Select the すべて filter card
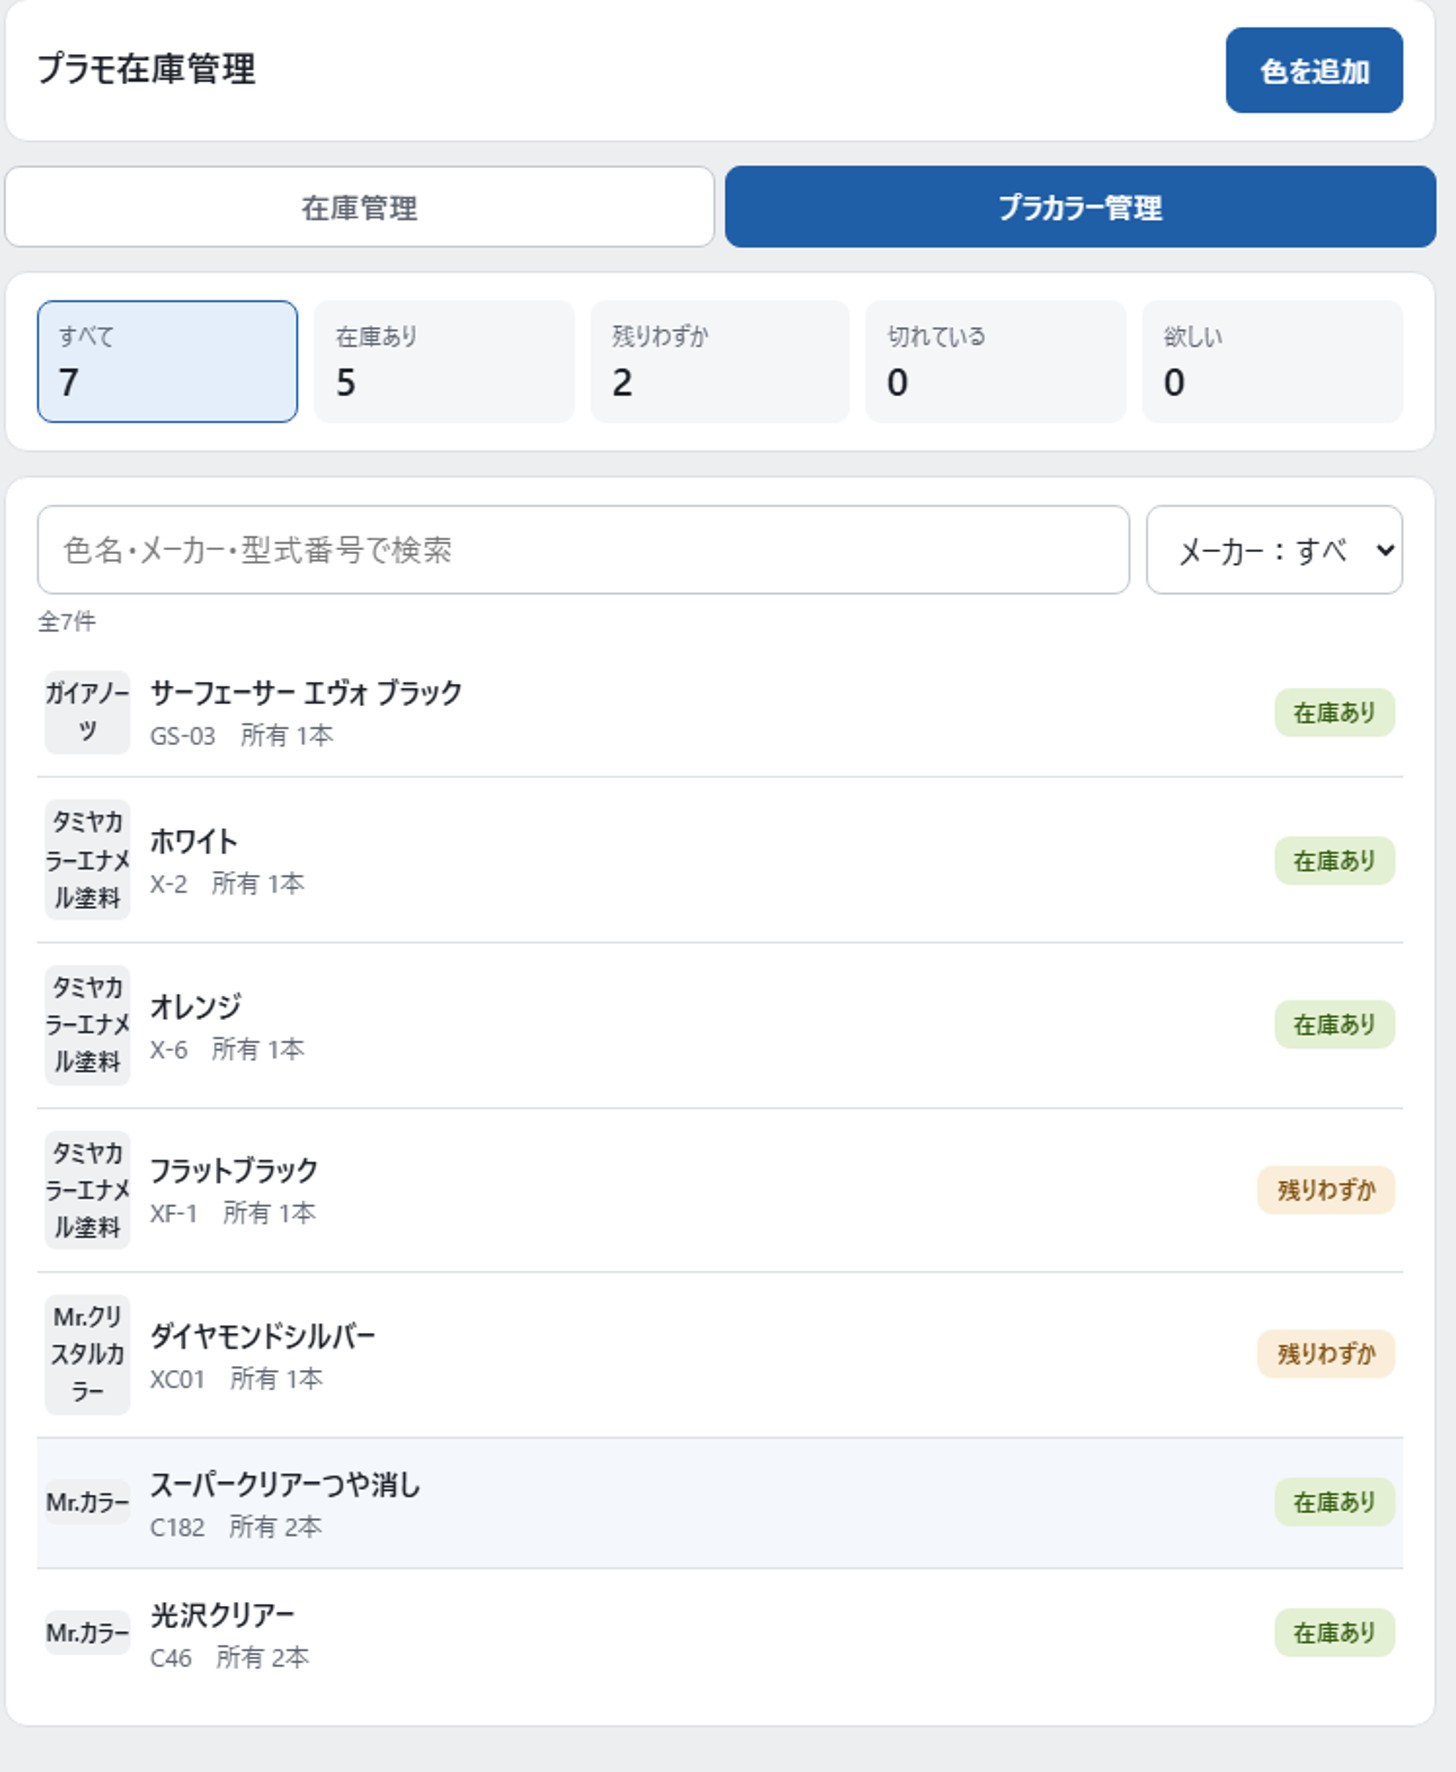 pos(167,361)
